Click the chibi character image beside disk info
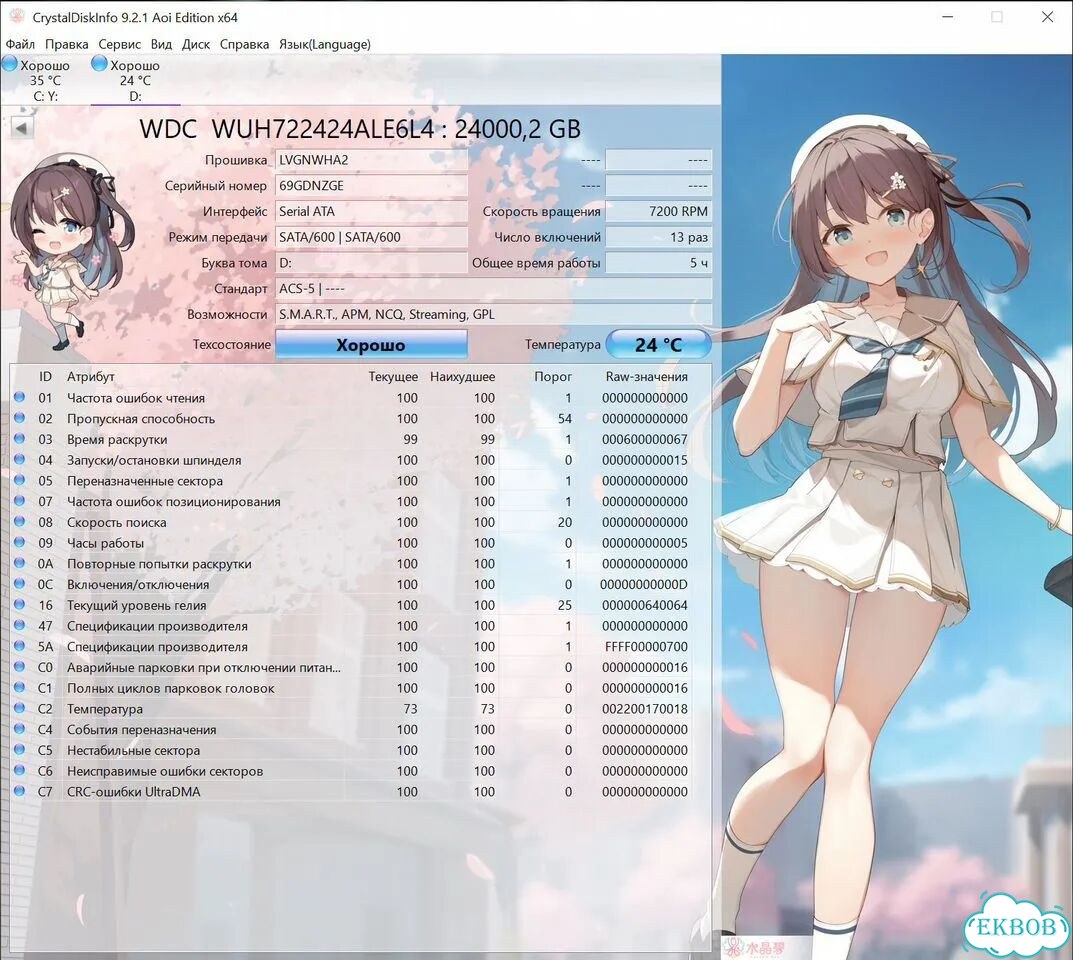This screenshot has height=960, width=1073. (x=74, y=251)
